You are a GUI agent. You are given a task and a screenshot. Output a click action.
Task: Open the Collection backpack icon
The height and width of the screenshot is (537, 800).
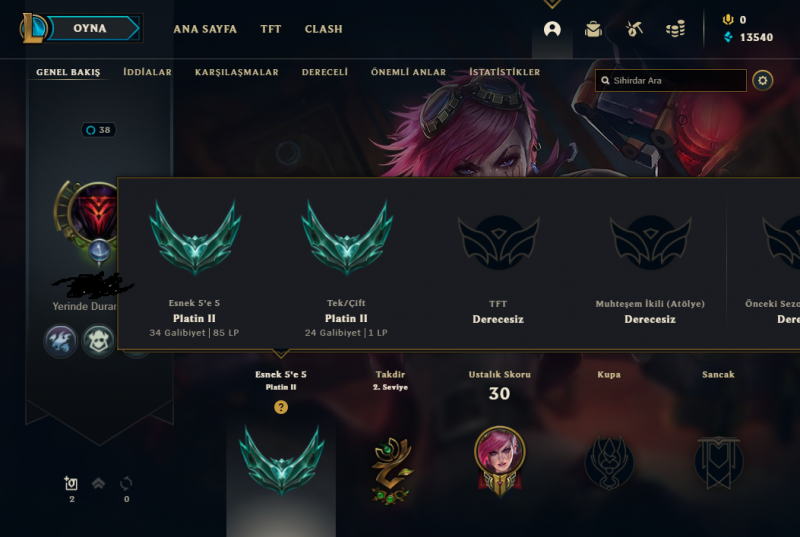point(593,29)
